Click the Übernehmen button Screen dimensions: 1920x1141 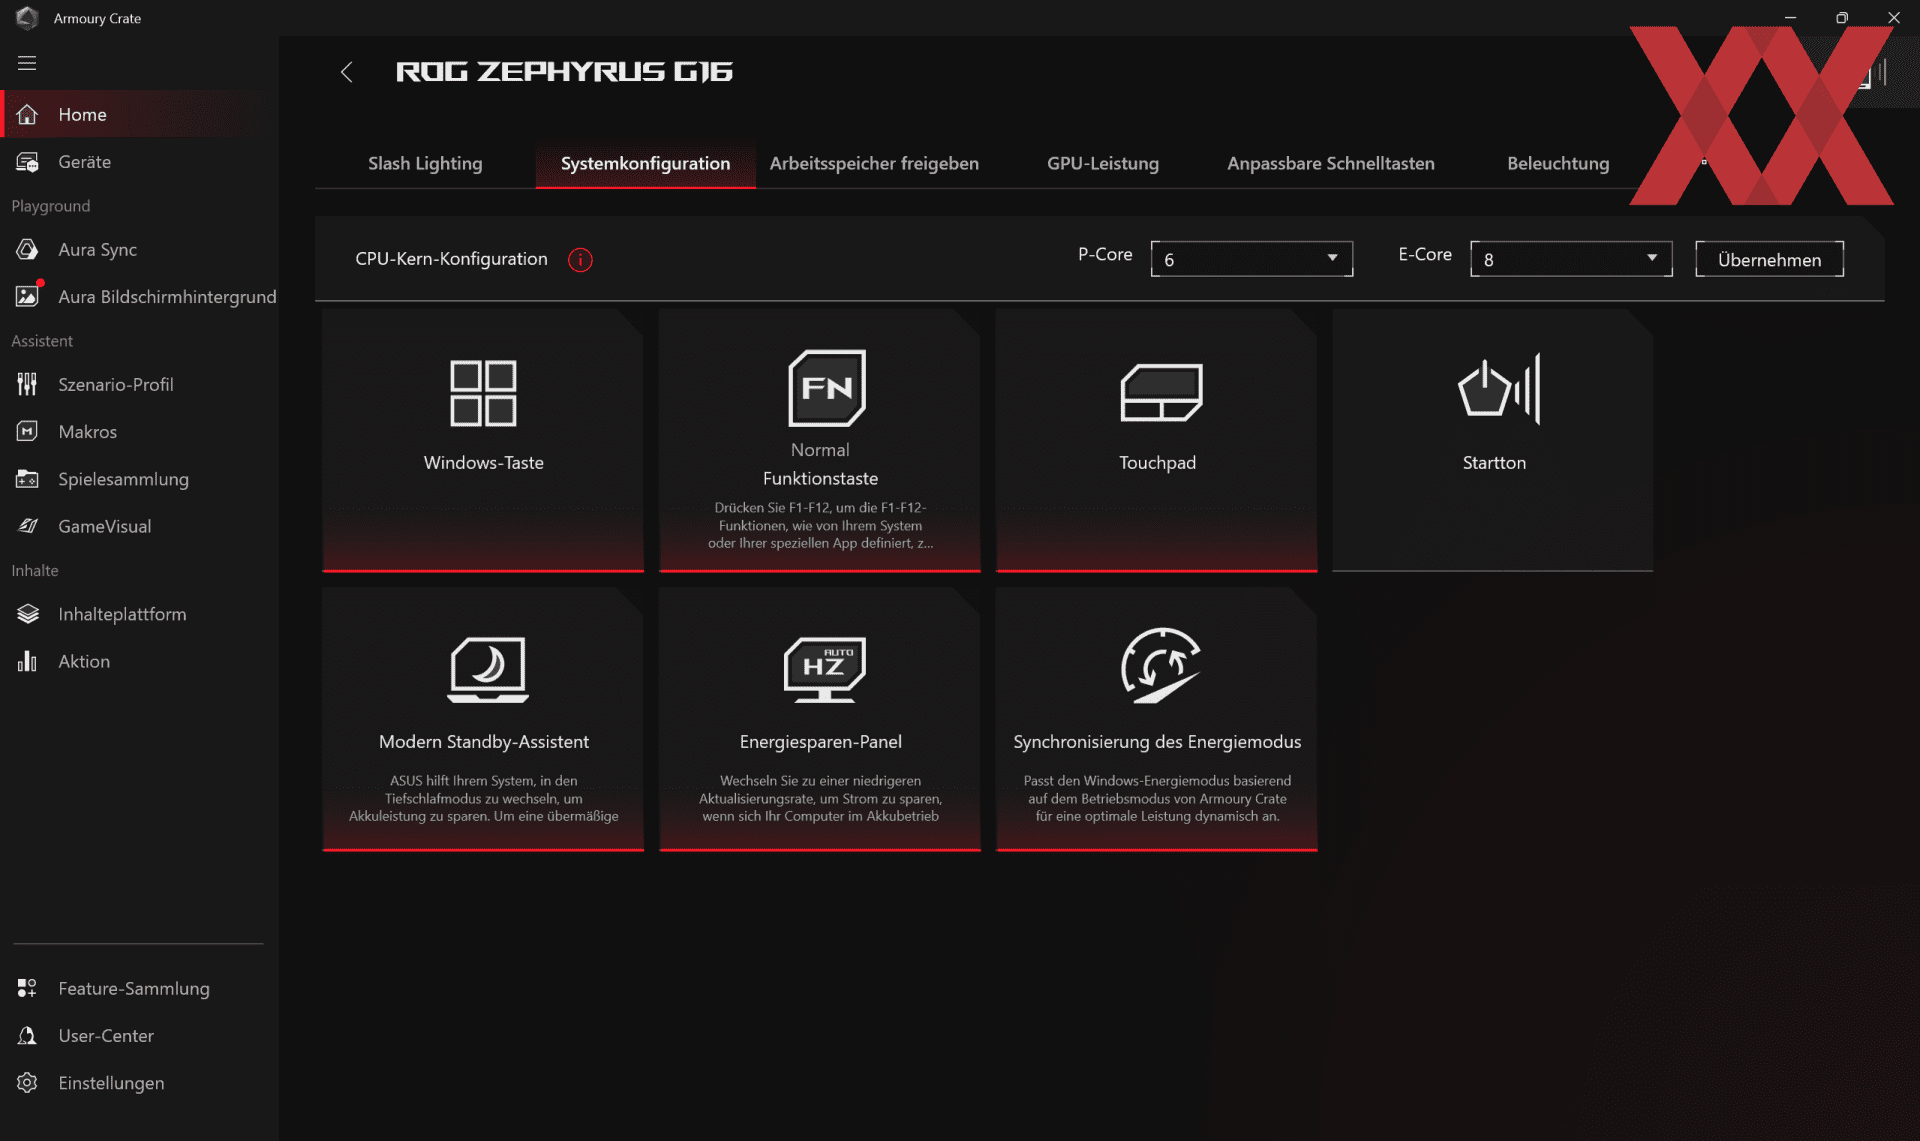(1769, 259)
